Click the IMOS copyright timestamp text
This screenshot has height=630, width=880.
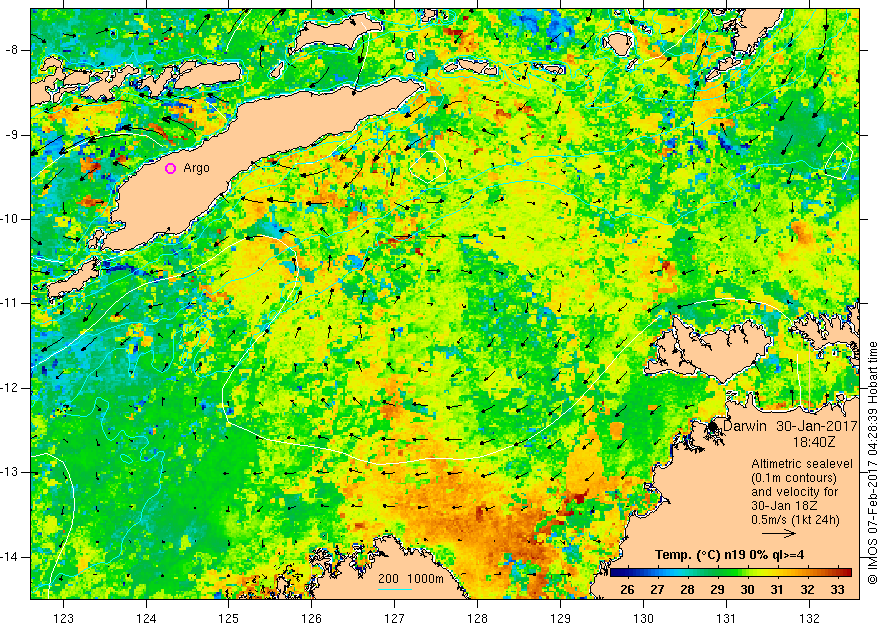872,463
